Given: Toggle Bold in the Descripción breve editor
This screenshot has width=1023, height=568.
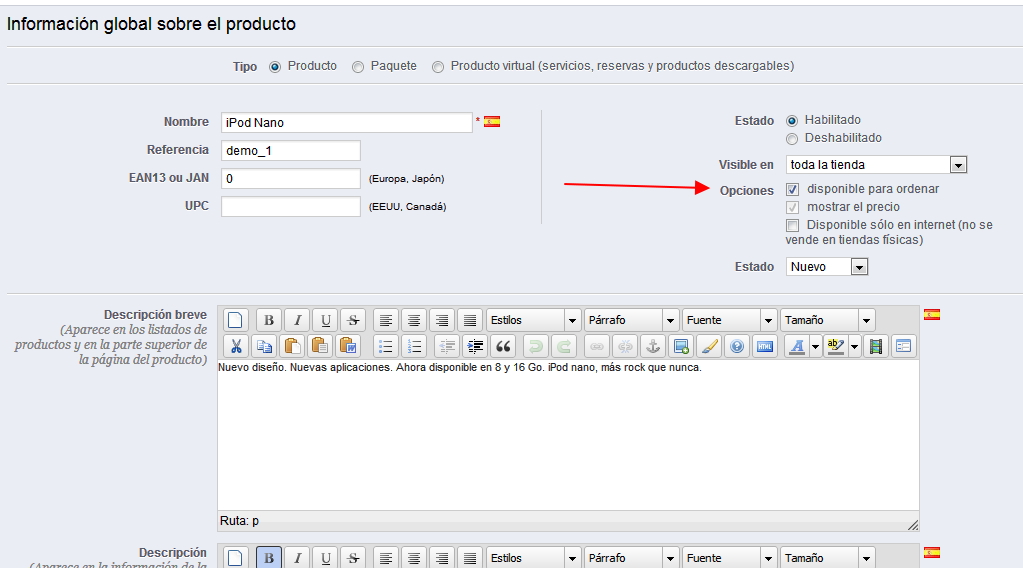Looking at the screenshot, I should 268,320.
